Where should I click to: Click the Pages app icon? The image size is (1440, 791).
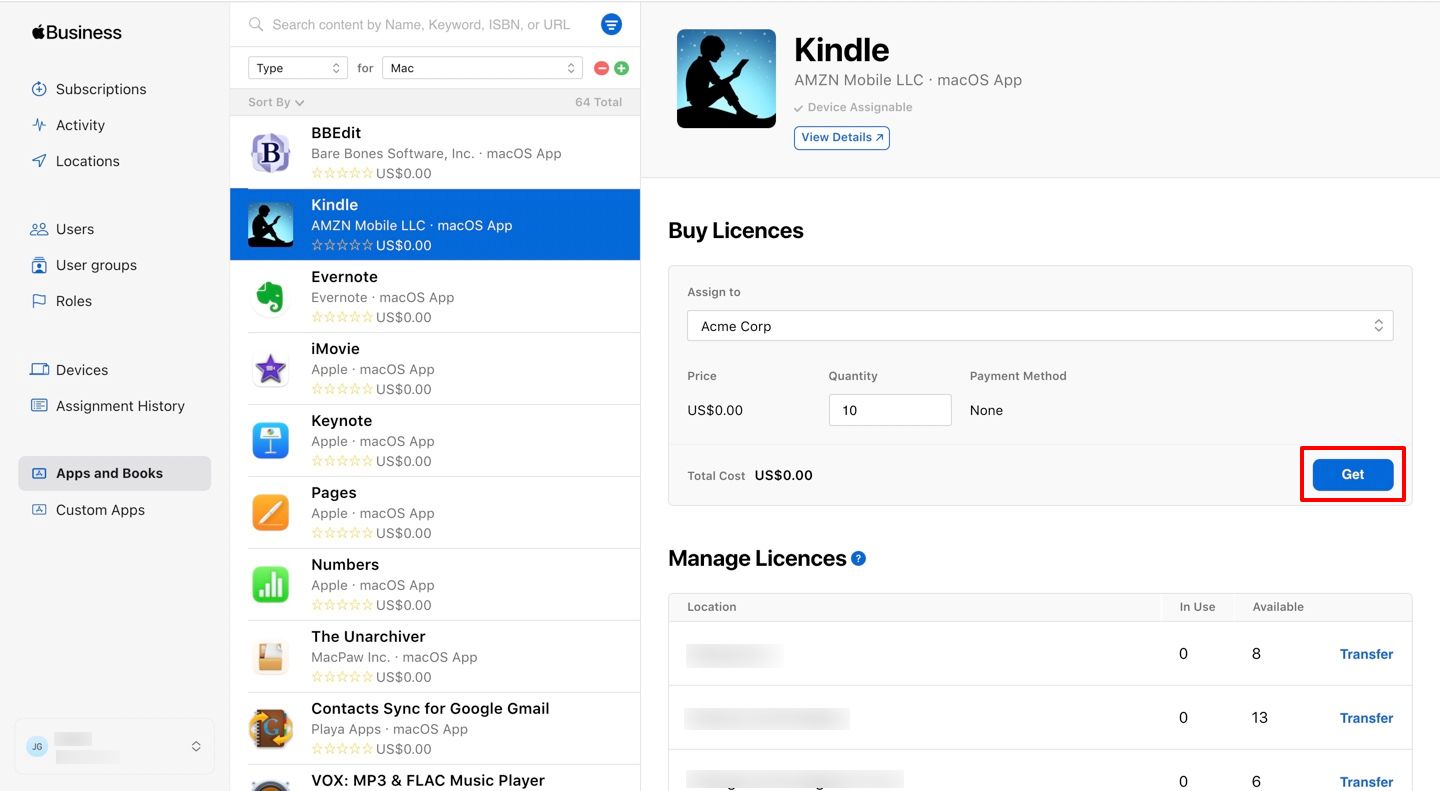point(270,513)
